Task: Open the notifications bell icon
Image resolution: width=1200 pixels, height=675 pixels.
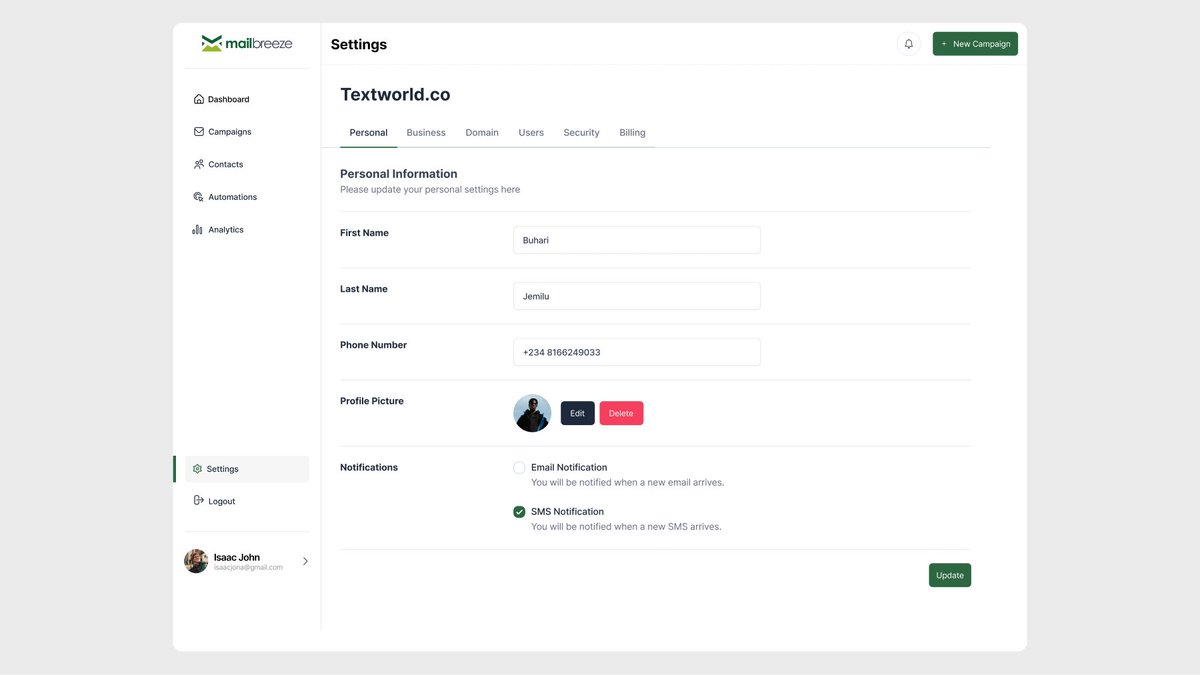Action: [x=908, y=44]
